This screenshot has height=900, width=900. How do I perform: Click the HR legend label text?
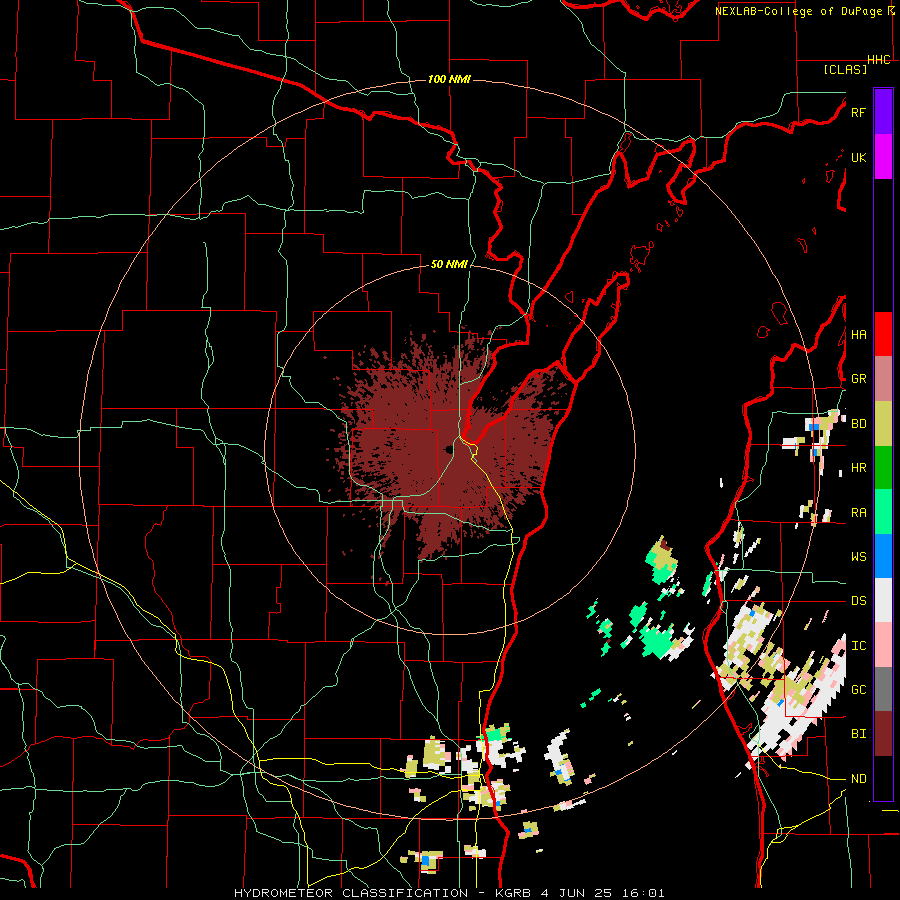click(858, 467)
